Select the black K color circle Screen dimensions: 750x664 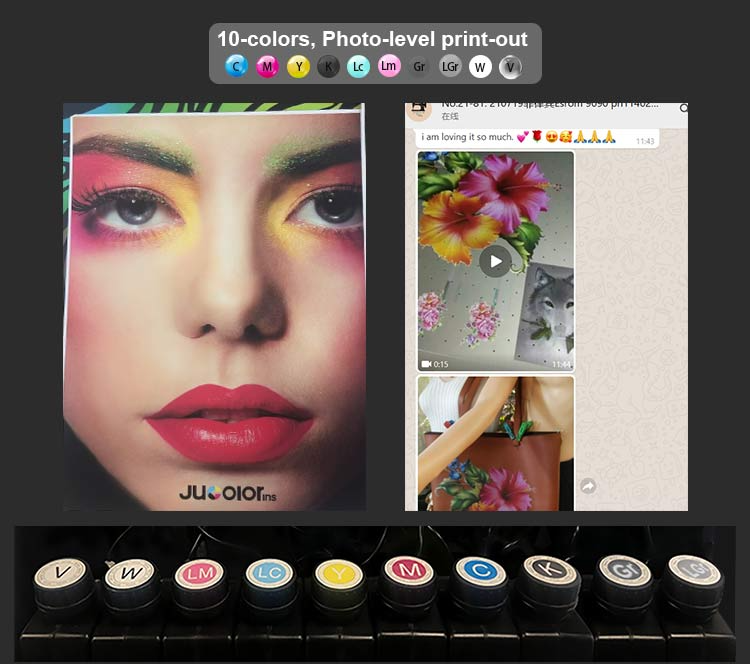pyautogui.click(x=328, y=66)
